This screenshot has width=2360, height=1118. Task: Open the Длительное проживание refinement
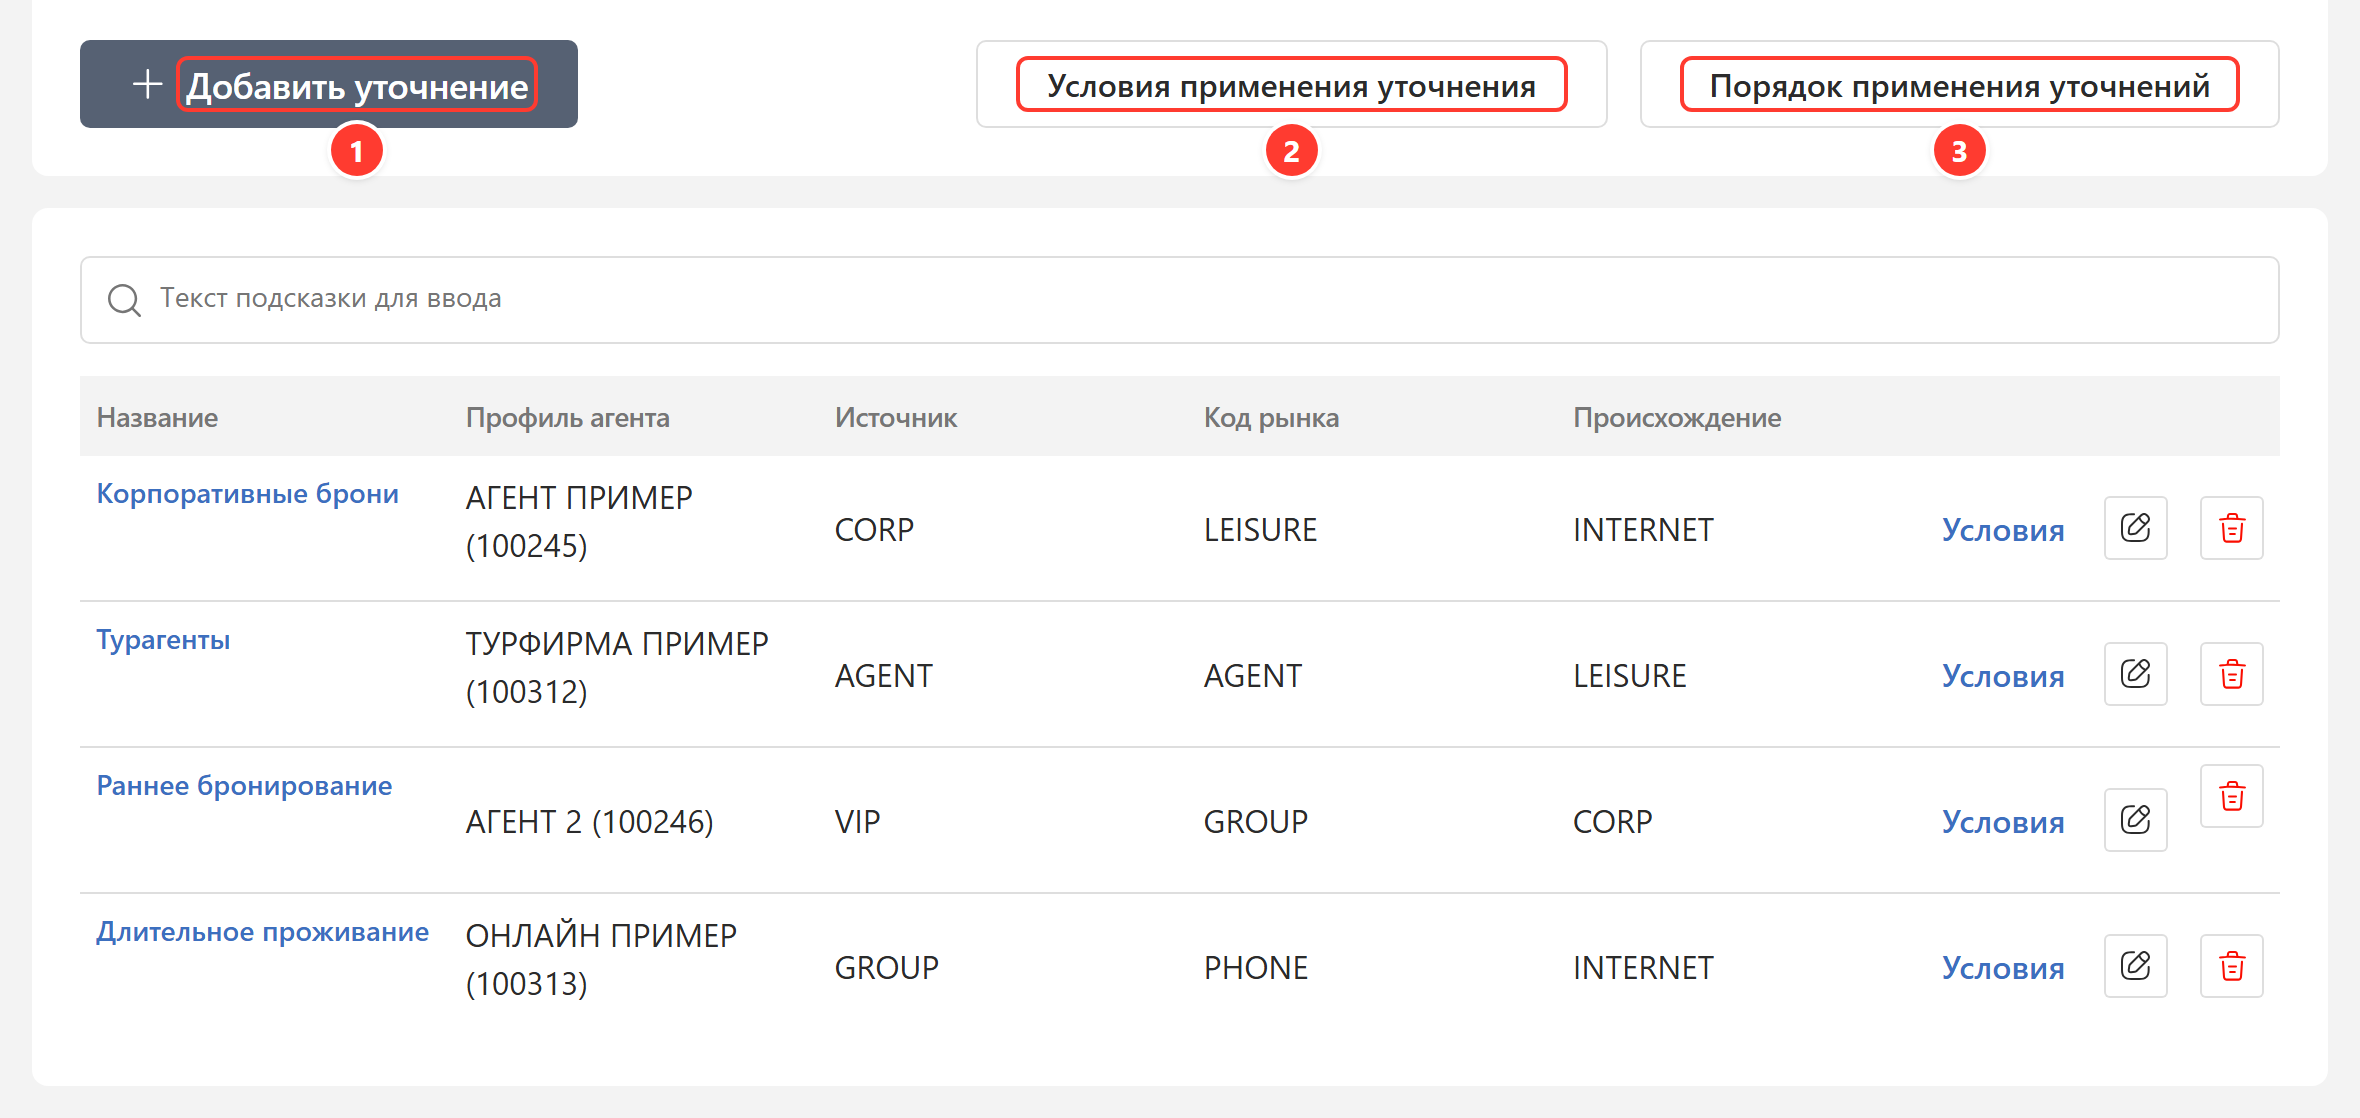tap(262, 932)
